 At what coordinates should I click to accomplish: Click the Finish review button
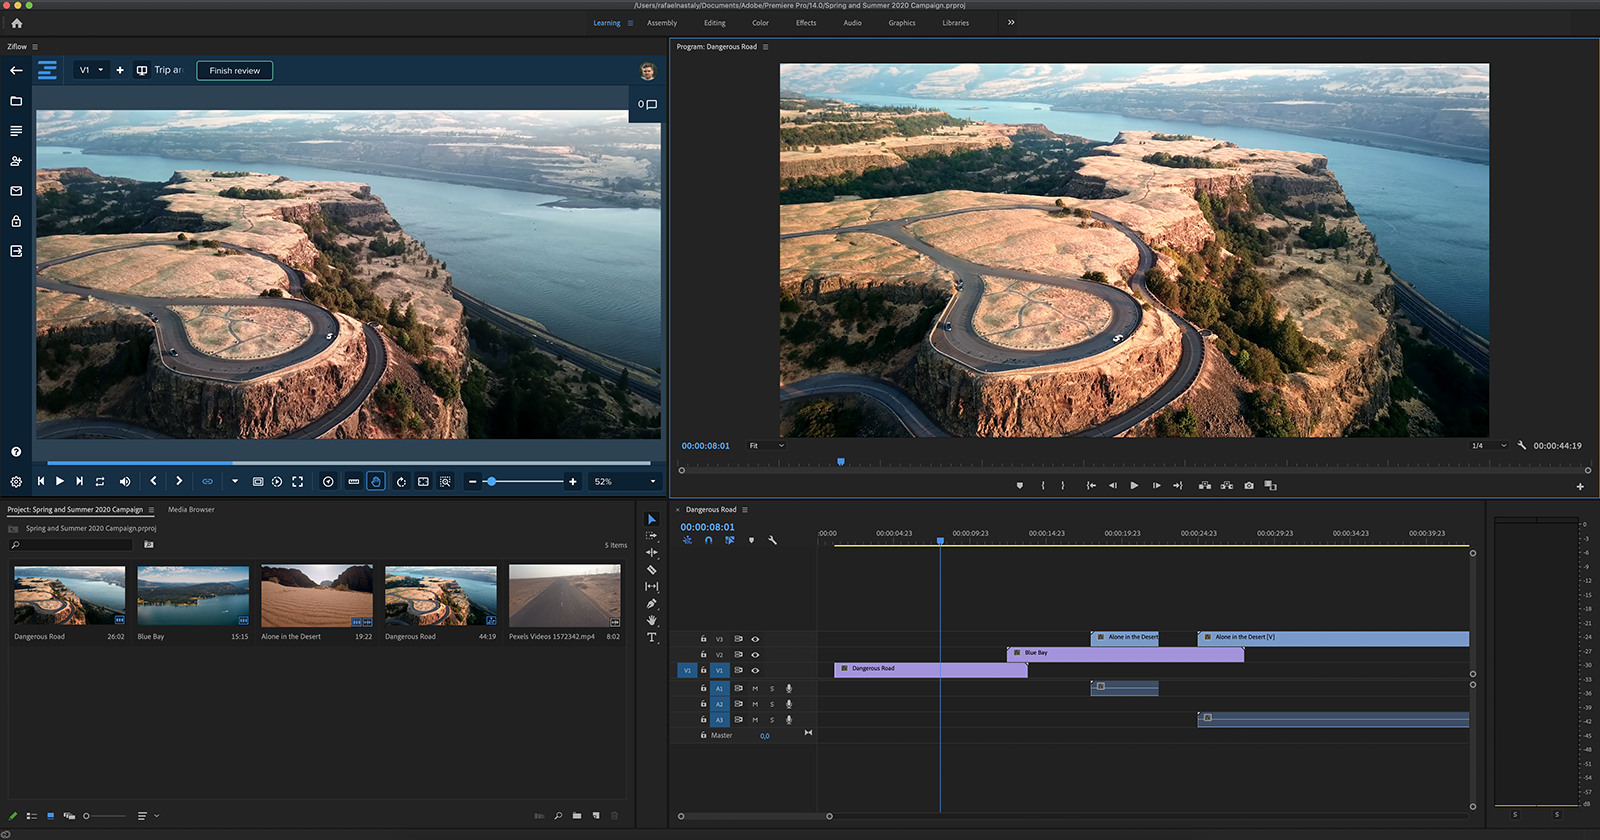point(235,70)
